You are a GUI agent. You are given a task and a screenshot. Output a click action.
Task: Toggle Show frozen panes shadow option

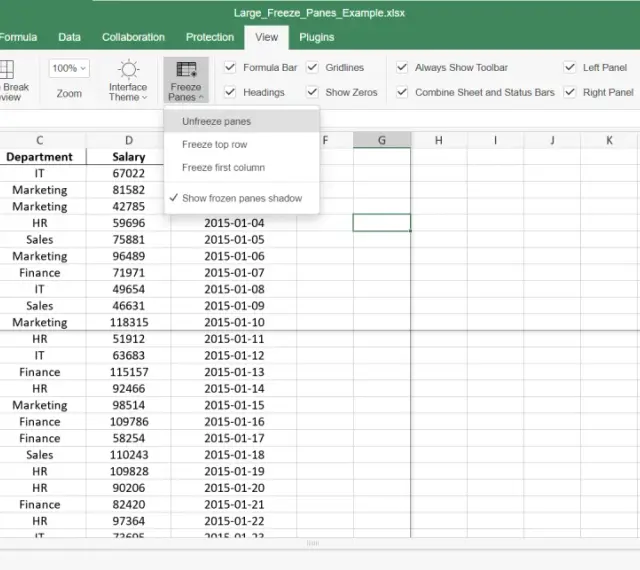coord(242,198)
